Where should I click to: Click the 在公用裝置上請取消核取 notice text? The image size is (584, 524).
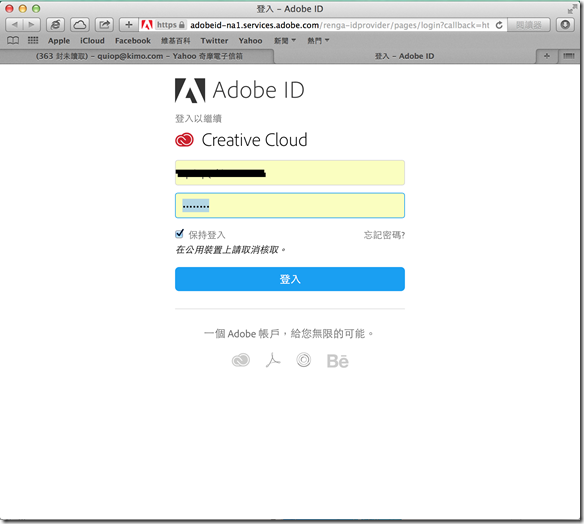(231, 250)
